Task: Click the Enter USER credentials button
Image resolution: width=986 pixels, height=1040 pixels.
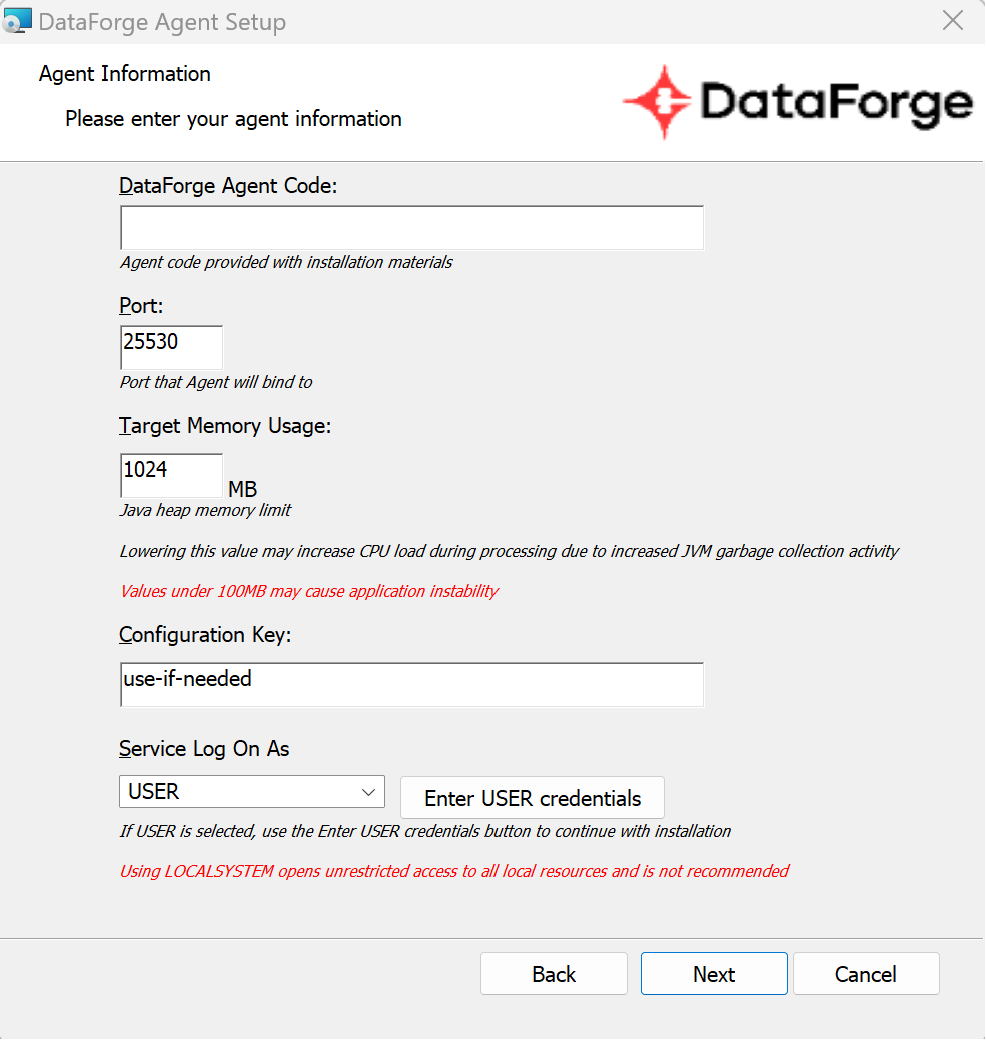Action: [x=532, y=798]
